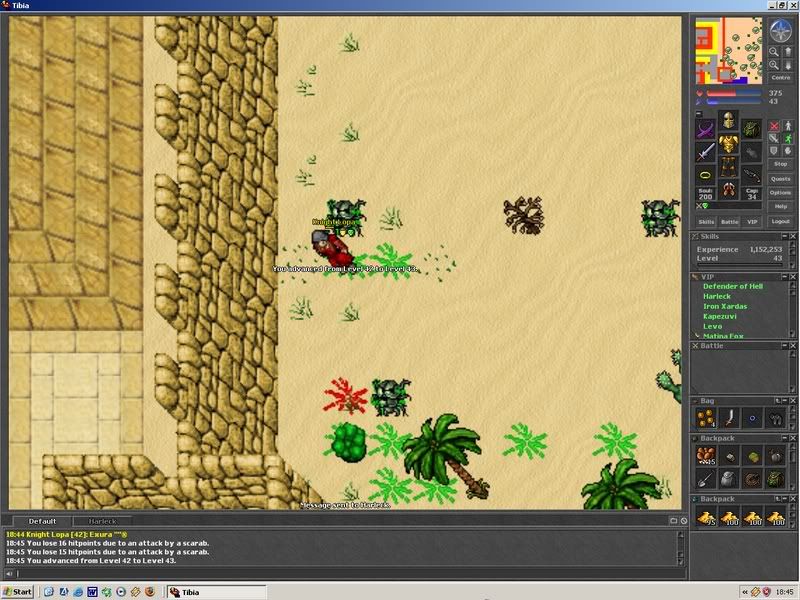The width and height of the screenshot is (800, 600).
Task: Select the pumpkin item in Backpack
Action: [x=776, y=456]
